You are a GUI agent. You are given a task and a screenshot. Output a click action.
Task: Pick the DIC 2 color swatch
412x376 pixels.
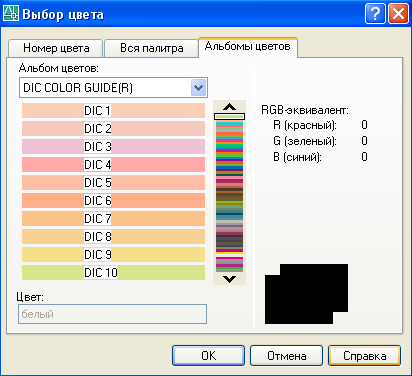click(x=113, y=129)
